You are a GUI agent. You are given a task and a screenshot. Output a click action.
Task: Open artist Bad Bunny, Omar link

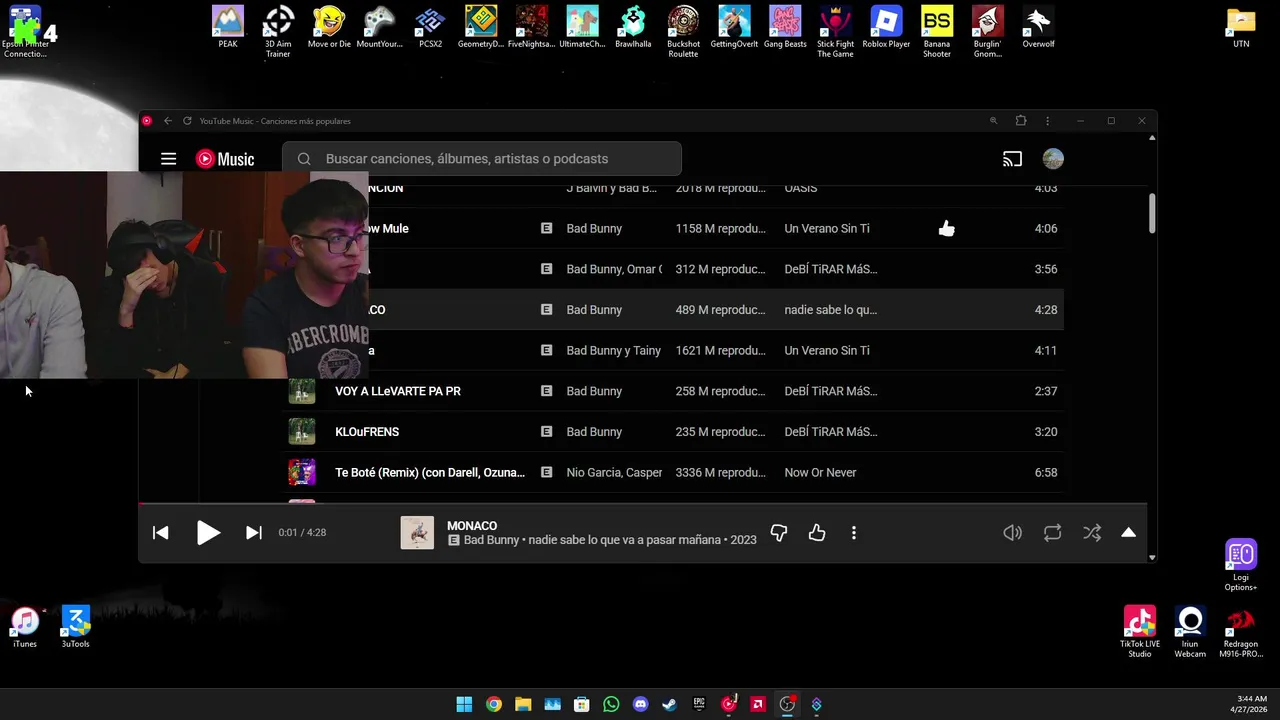click(614, 269)
